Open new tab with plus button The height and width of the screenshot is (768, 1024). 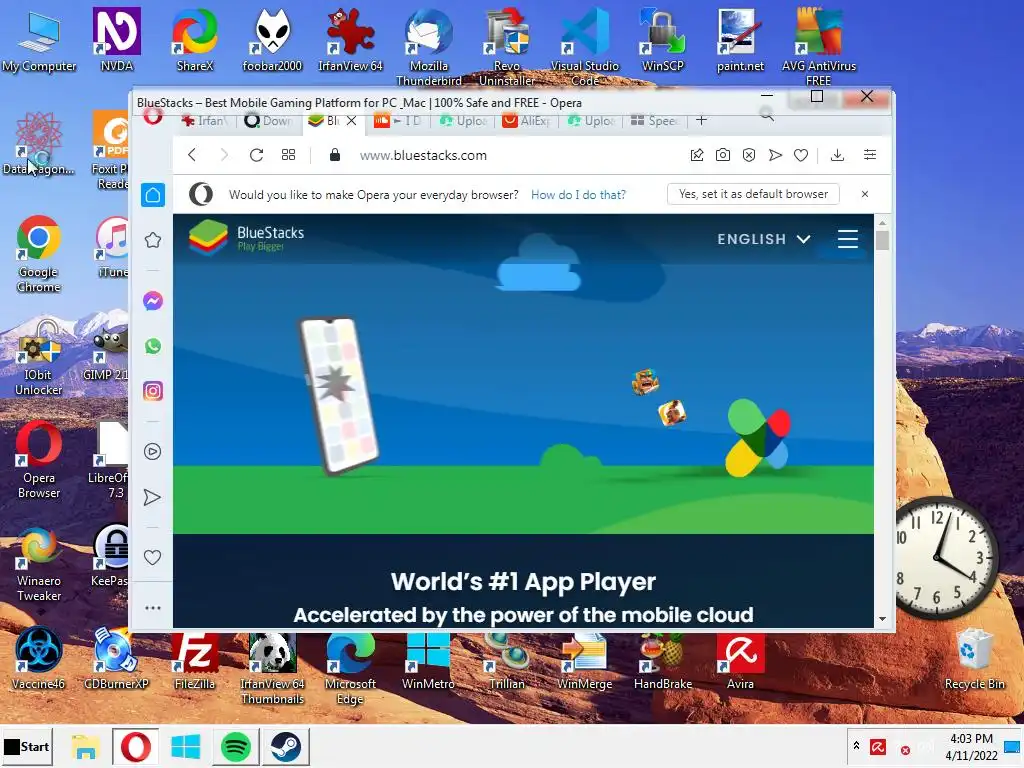pos(701,120)
